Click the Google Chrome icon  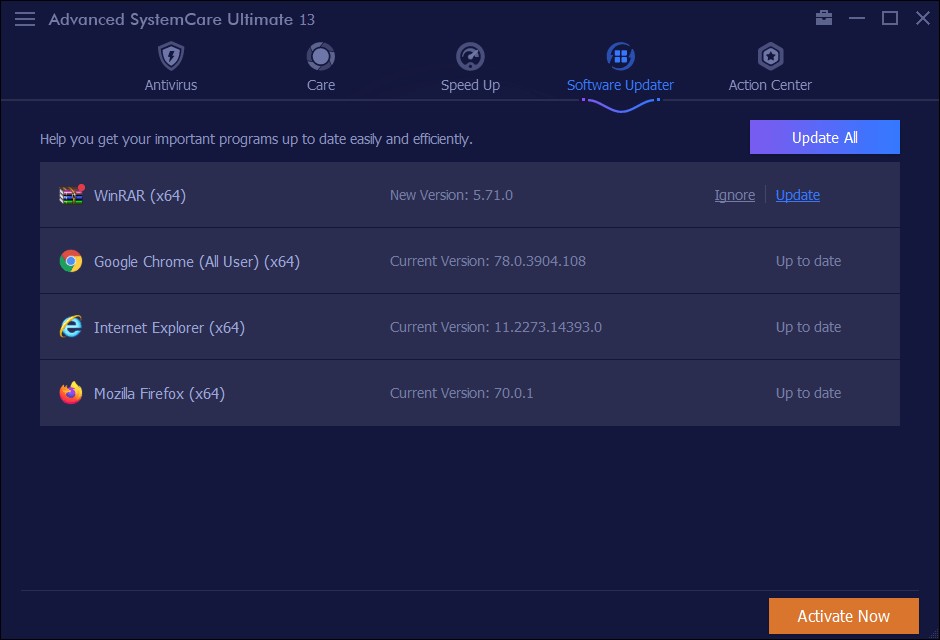(71, 260)
